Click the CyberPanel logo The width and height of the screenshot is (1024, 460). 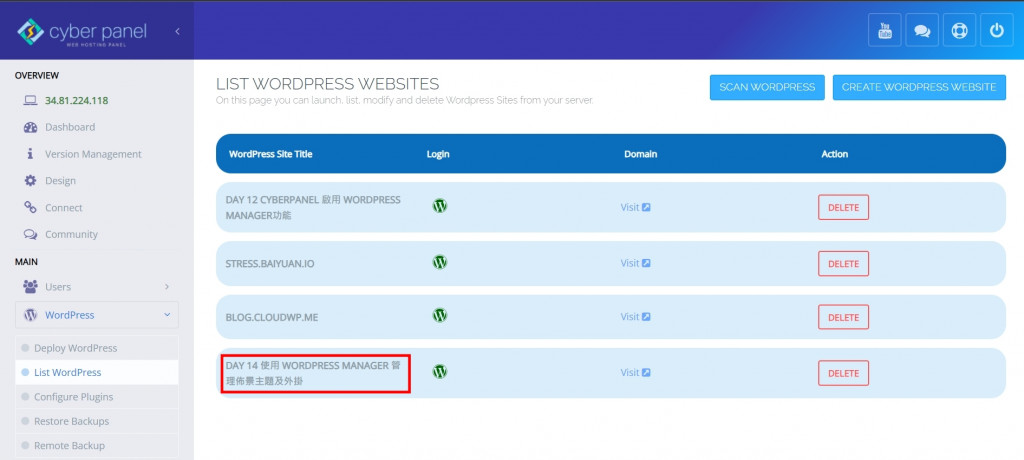pyautogui.click(x=82, y=31)
